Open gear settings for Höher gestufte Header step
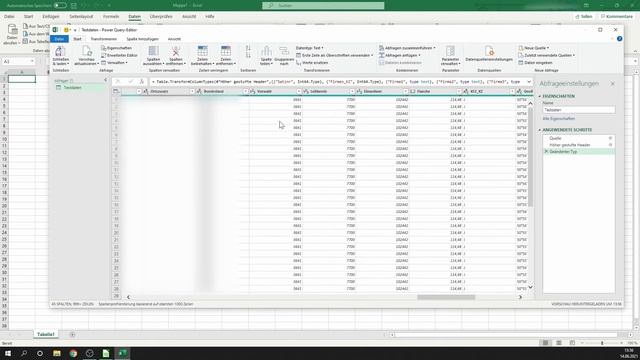640x360 pixels. click(611, 145)
